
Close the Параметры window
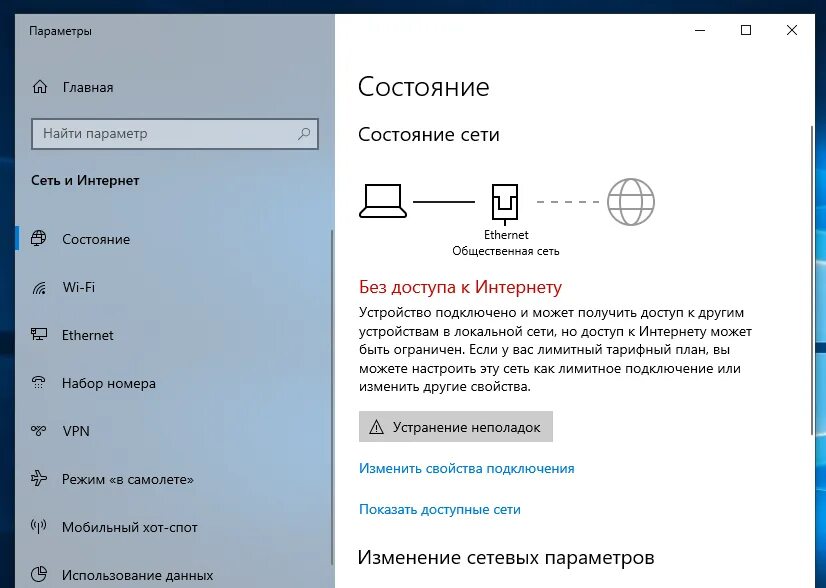click(792, 31)
